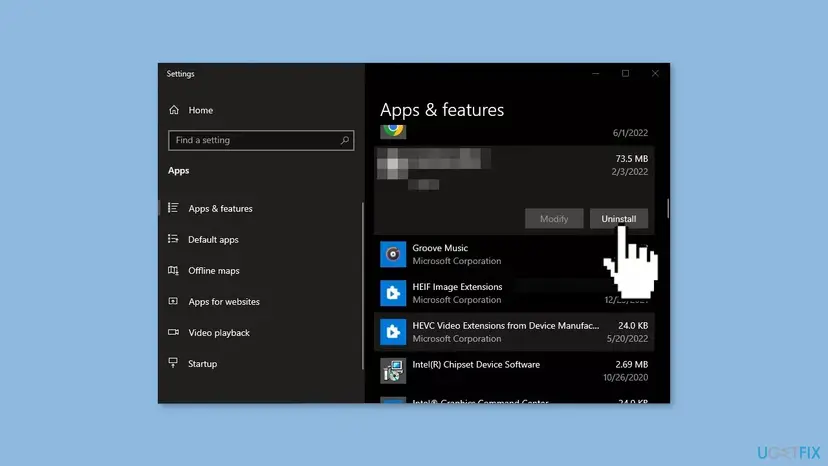Viewport: 828px width, 466px height.
Task: Select the Groove Music entry
Action: (514, 254)
